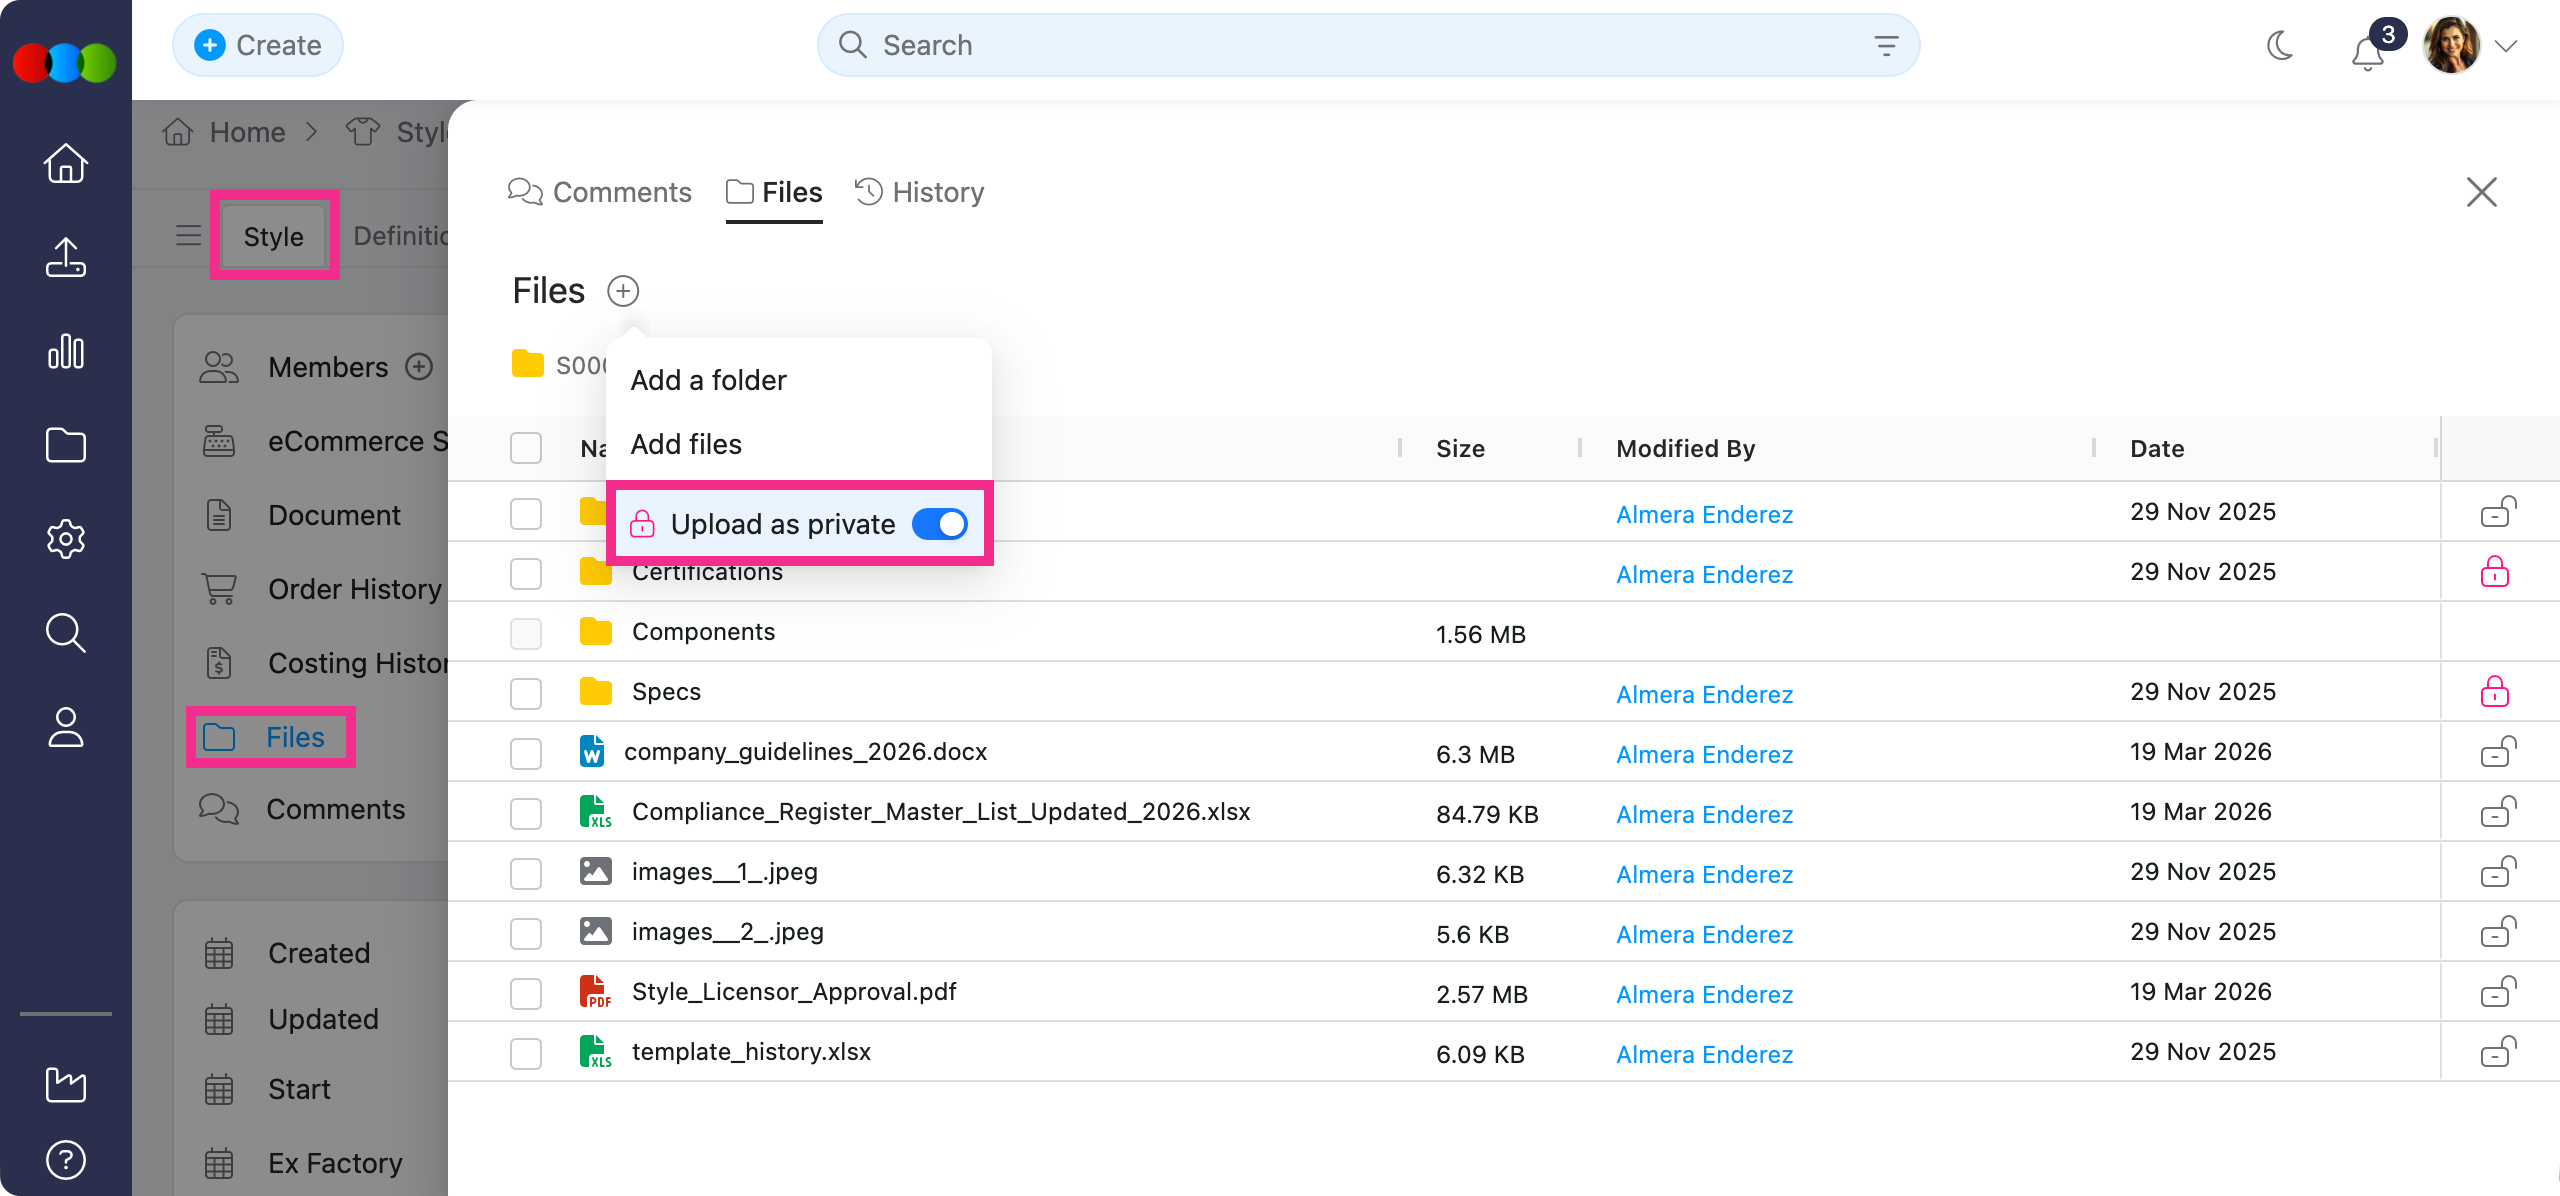The height and width of the screenshot is (1196, 2560).
Task: Check the box for company_guidelines_2026.docx
Action: (526, 753)
